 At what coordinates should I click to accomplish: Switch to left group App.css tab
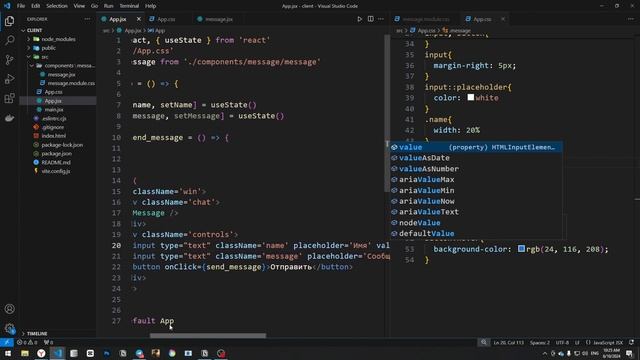[167, 19]
